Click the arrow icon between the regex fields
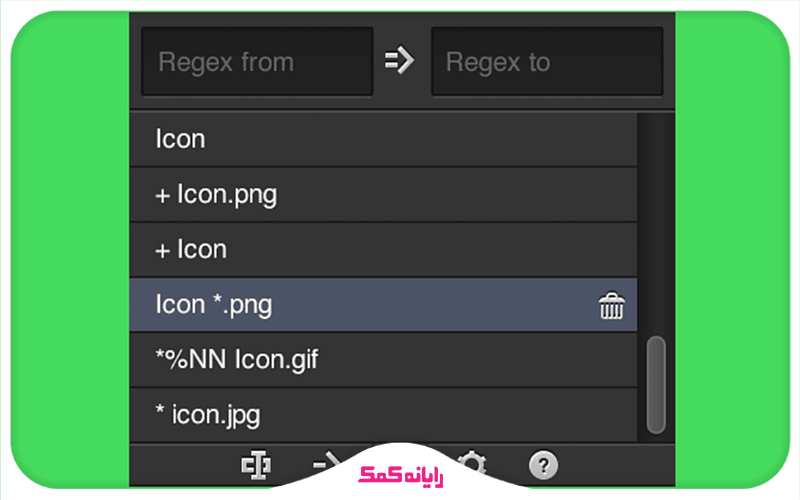 tap(399, 61)
